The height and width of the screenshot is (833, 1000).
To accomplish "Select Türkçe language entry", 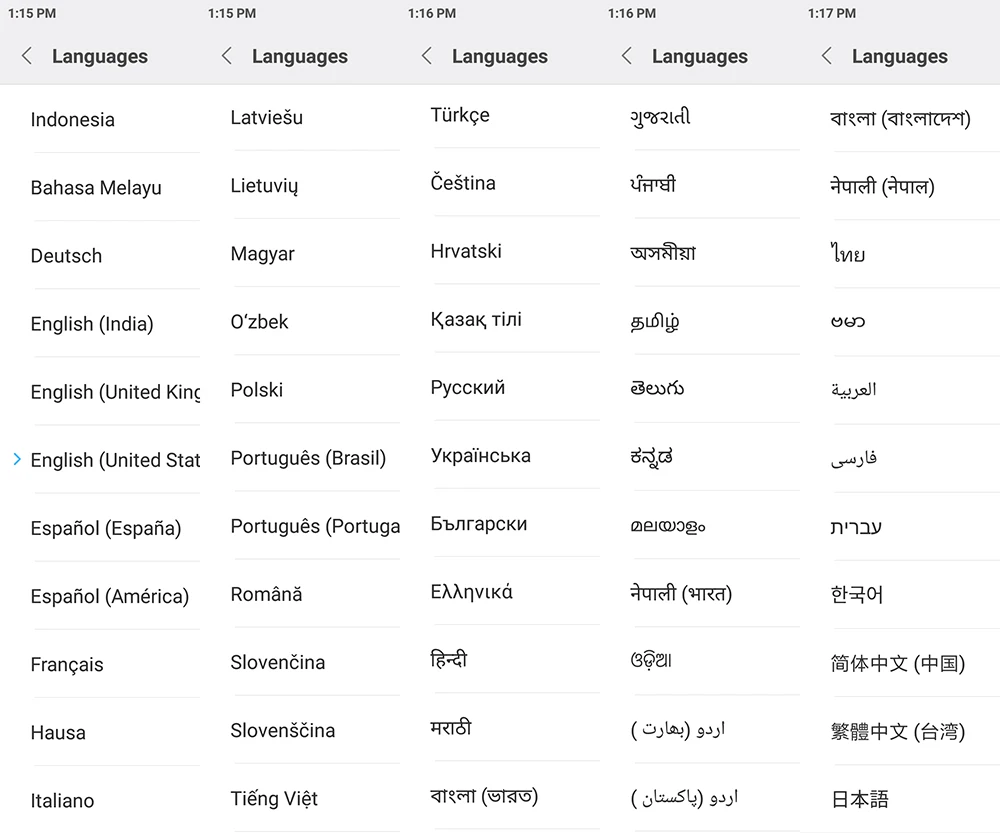I will click(x=460, y=115).
